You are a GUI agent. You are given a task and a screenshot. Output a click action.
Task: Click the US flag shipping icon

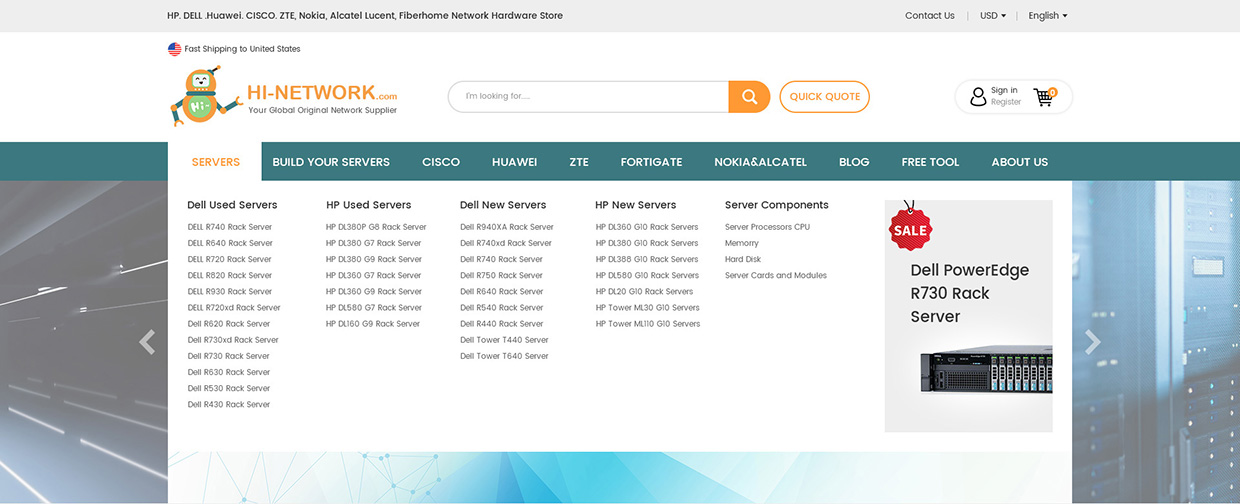click(175, 49)
